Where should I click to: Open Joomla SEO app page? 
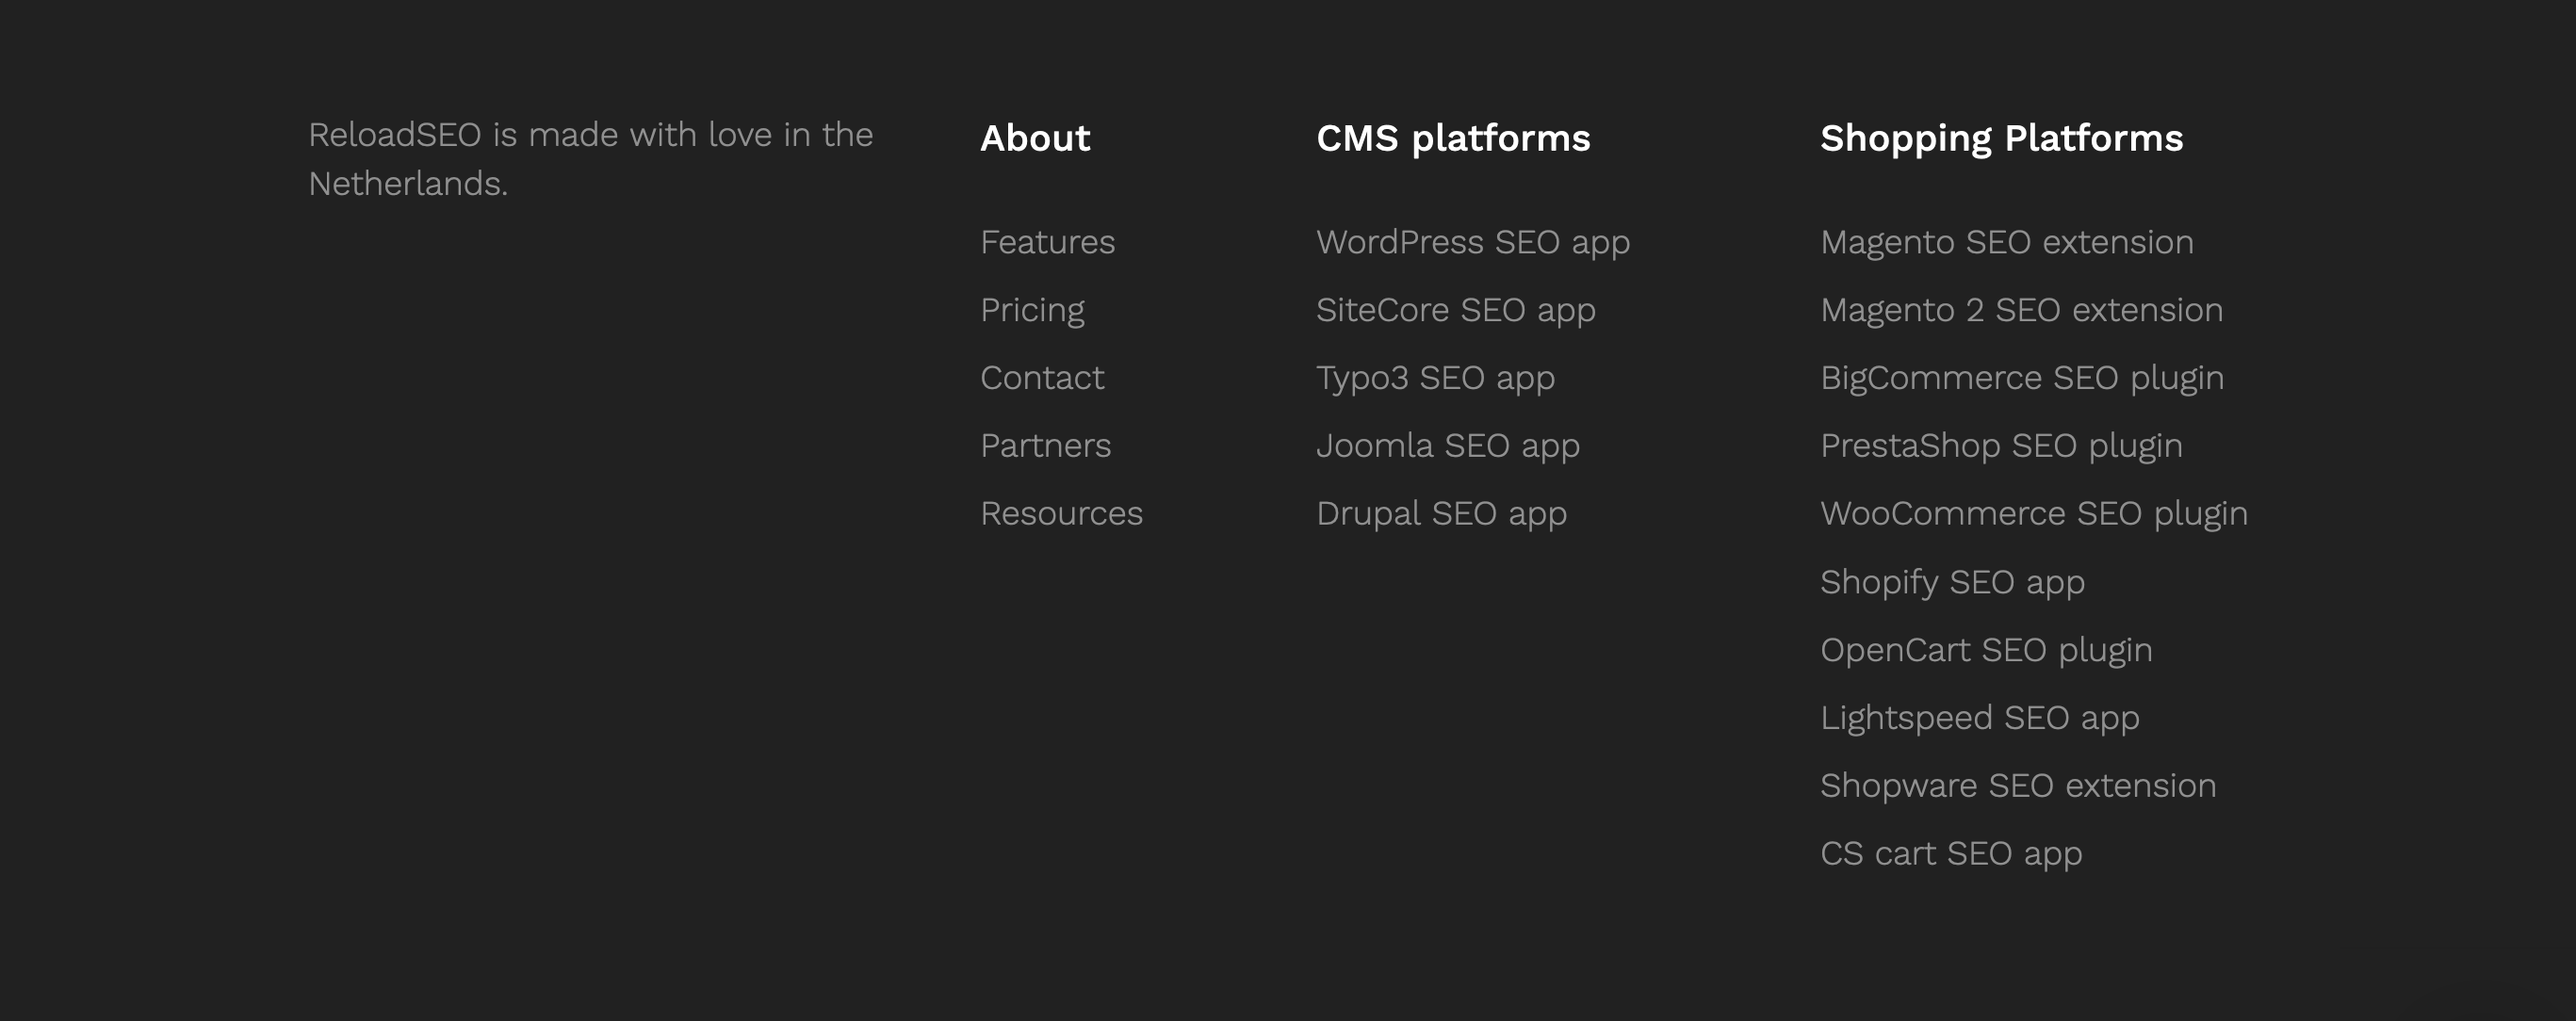tap(1448, 447)
